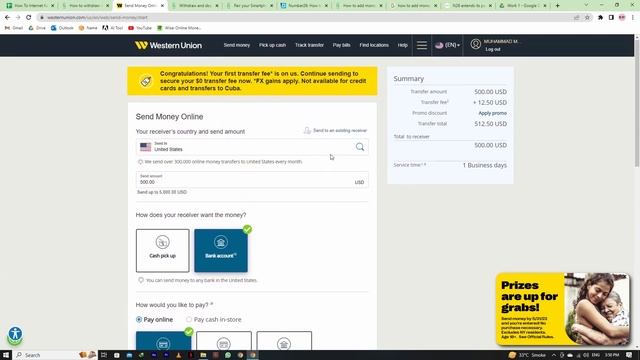
Task: Click the Apply promo link
Action: [492, 113]
